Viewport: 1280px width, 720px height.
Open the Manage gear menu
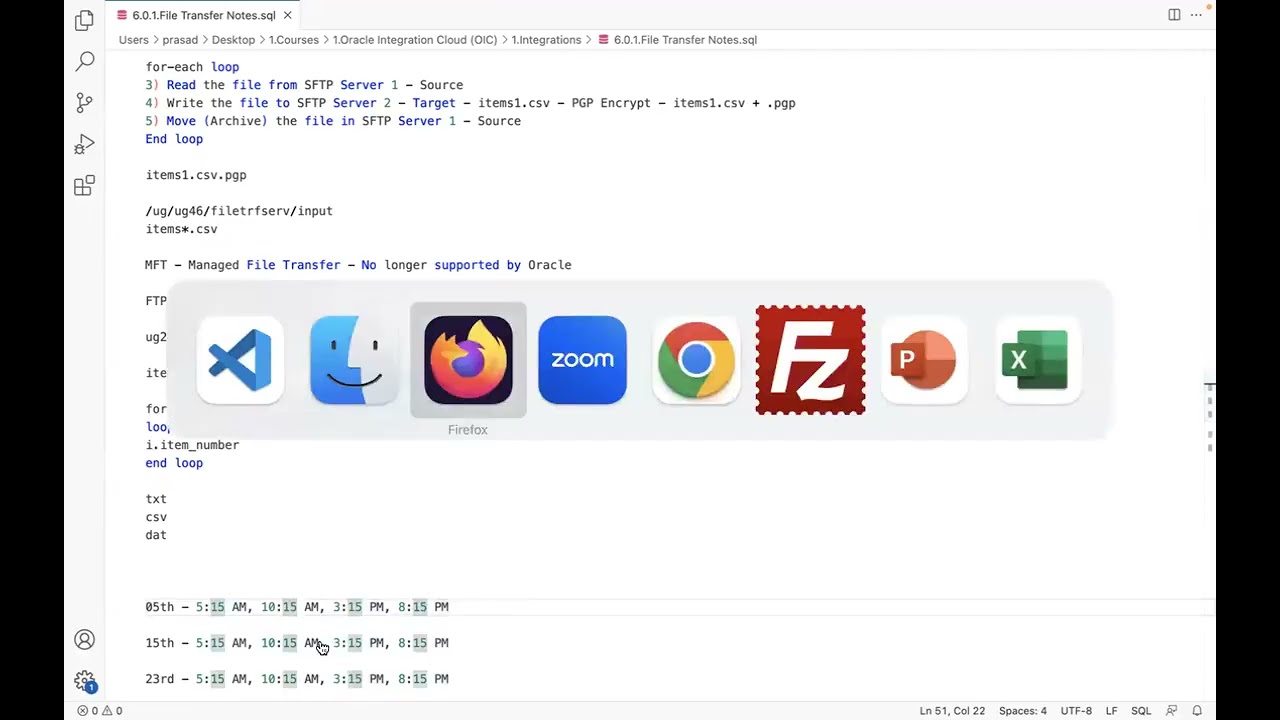85,681
